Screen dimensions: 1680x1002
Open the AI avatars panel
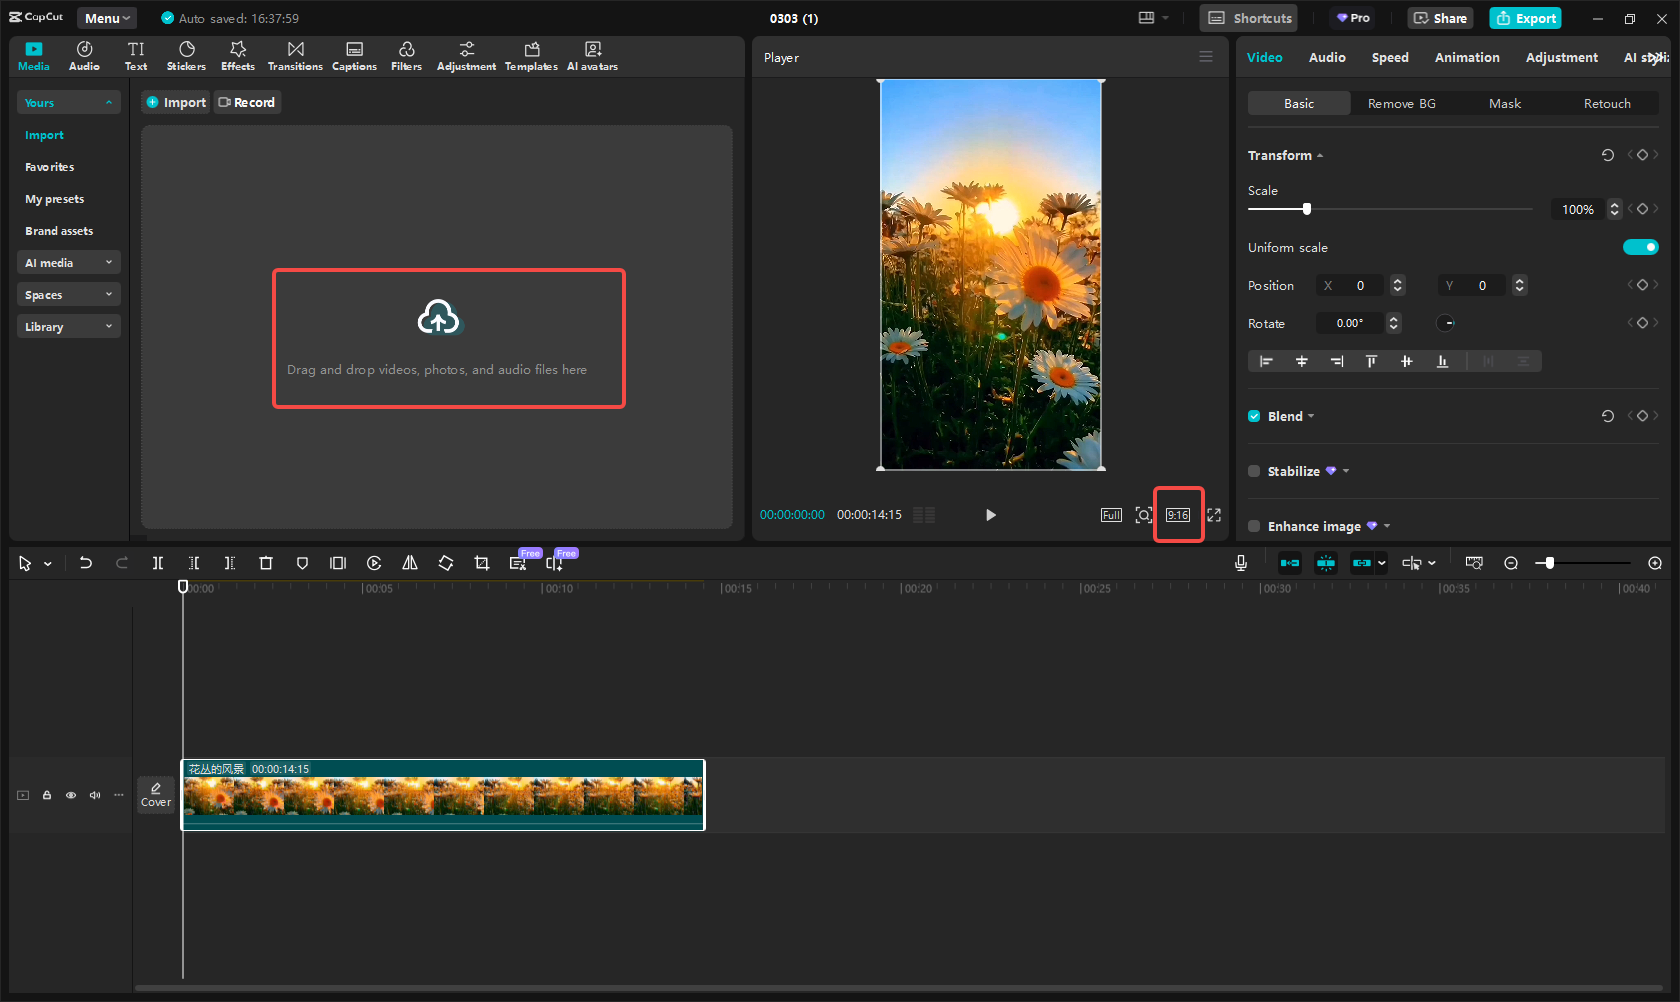coord(592,55)
